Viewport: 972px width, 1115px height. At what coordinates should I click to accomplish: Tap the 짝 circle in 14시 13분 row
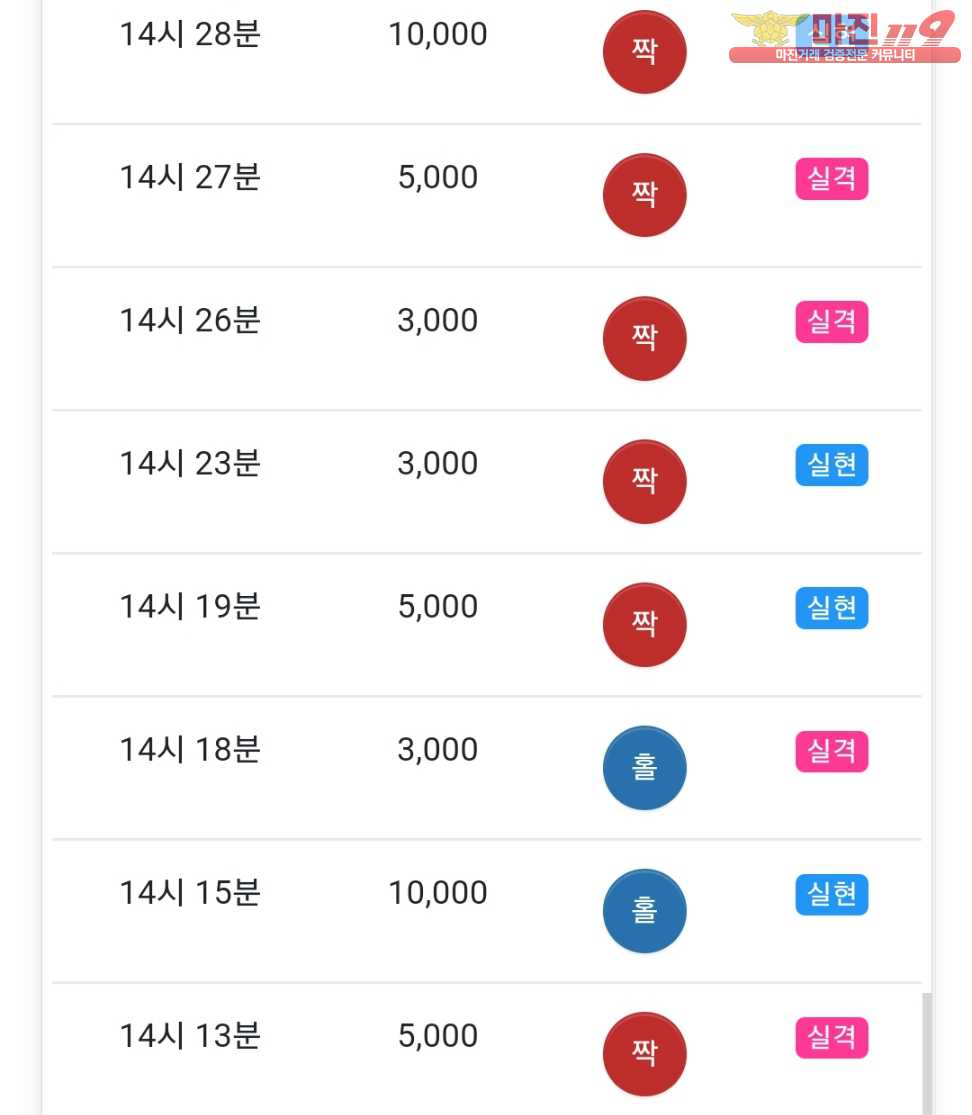click(645, 1054)
